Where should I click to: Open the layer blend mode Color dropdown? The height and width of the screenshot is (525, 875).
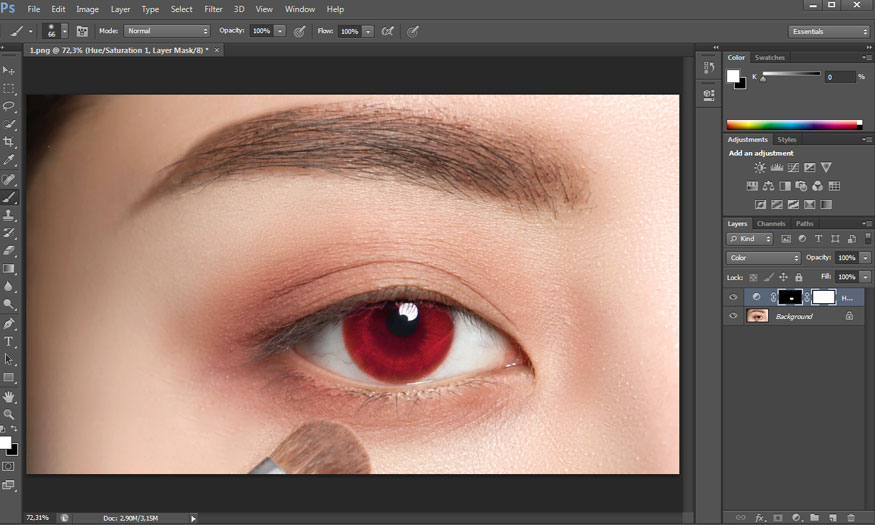coord(763,258)
